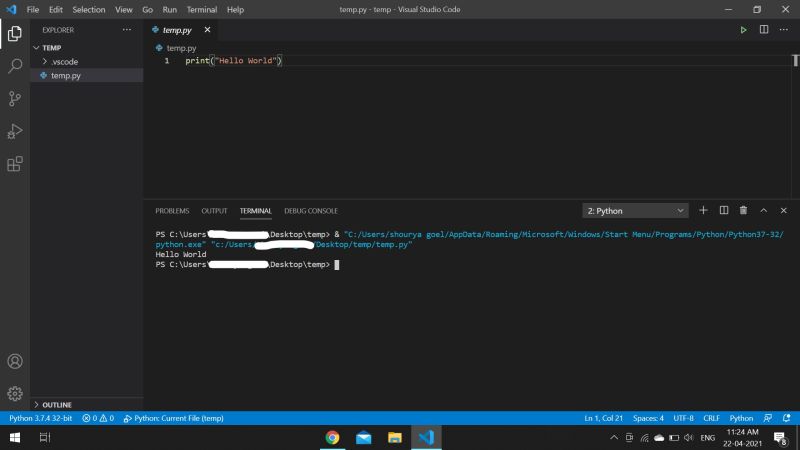The width and height of the screenshot is (800, 450).
Task: Open Task View on the taskbar
Action: (x=45, y=437)
